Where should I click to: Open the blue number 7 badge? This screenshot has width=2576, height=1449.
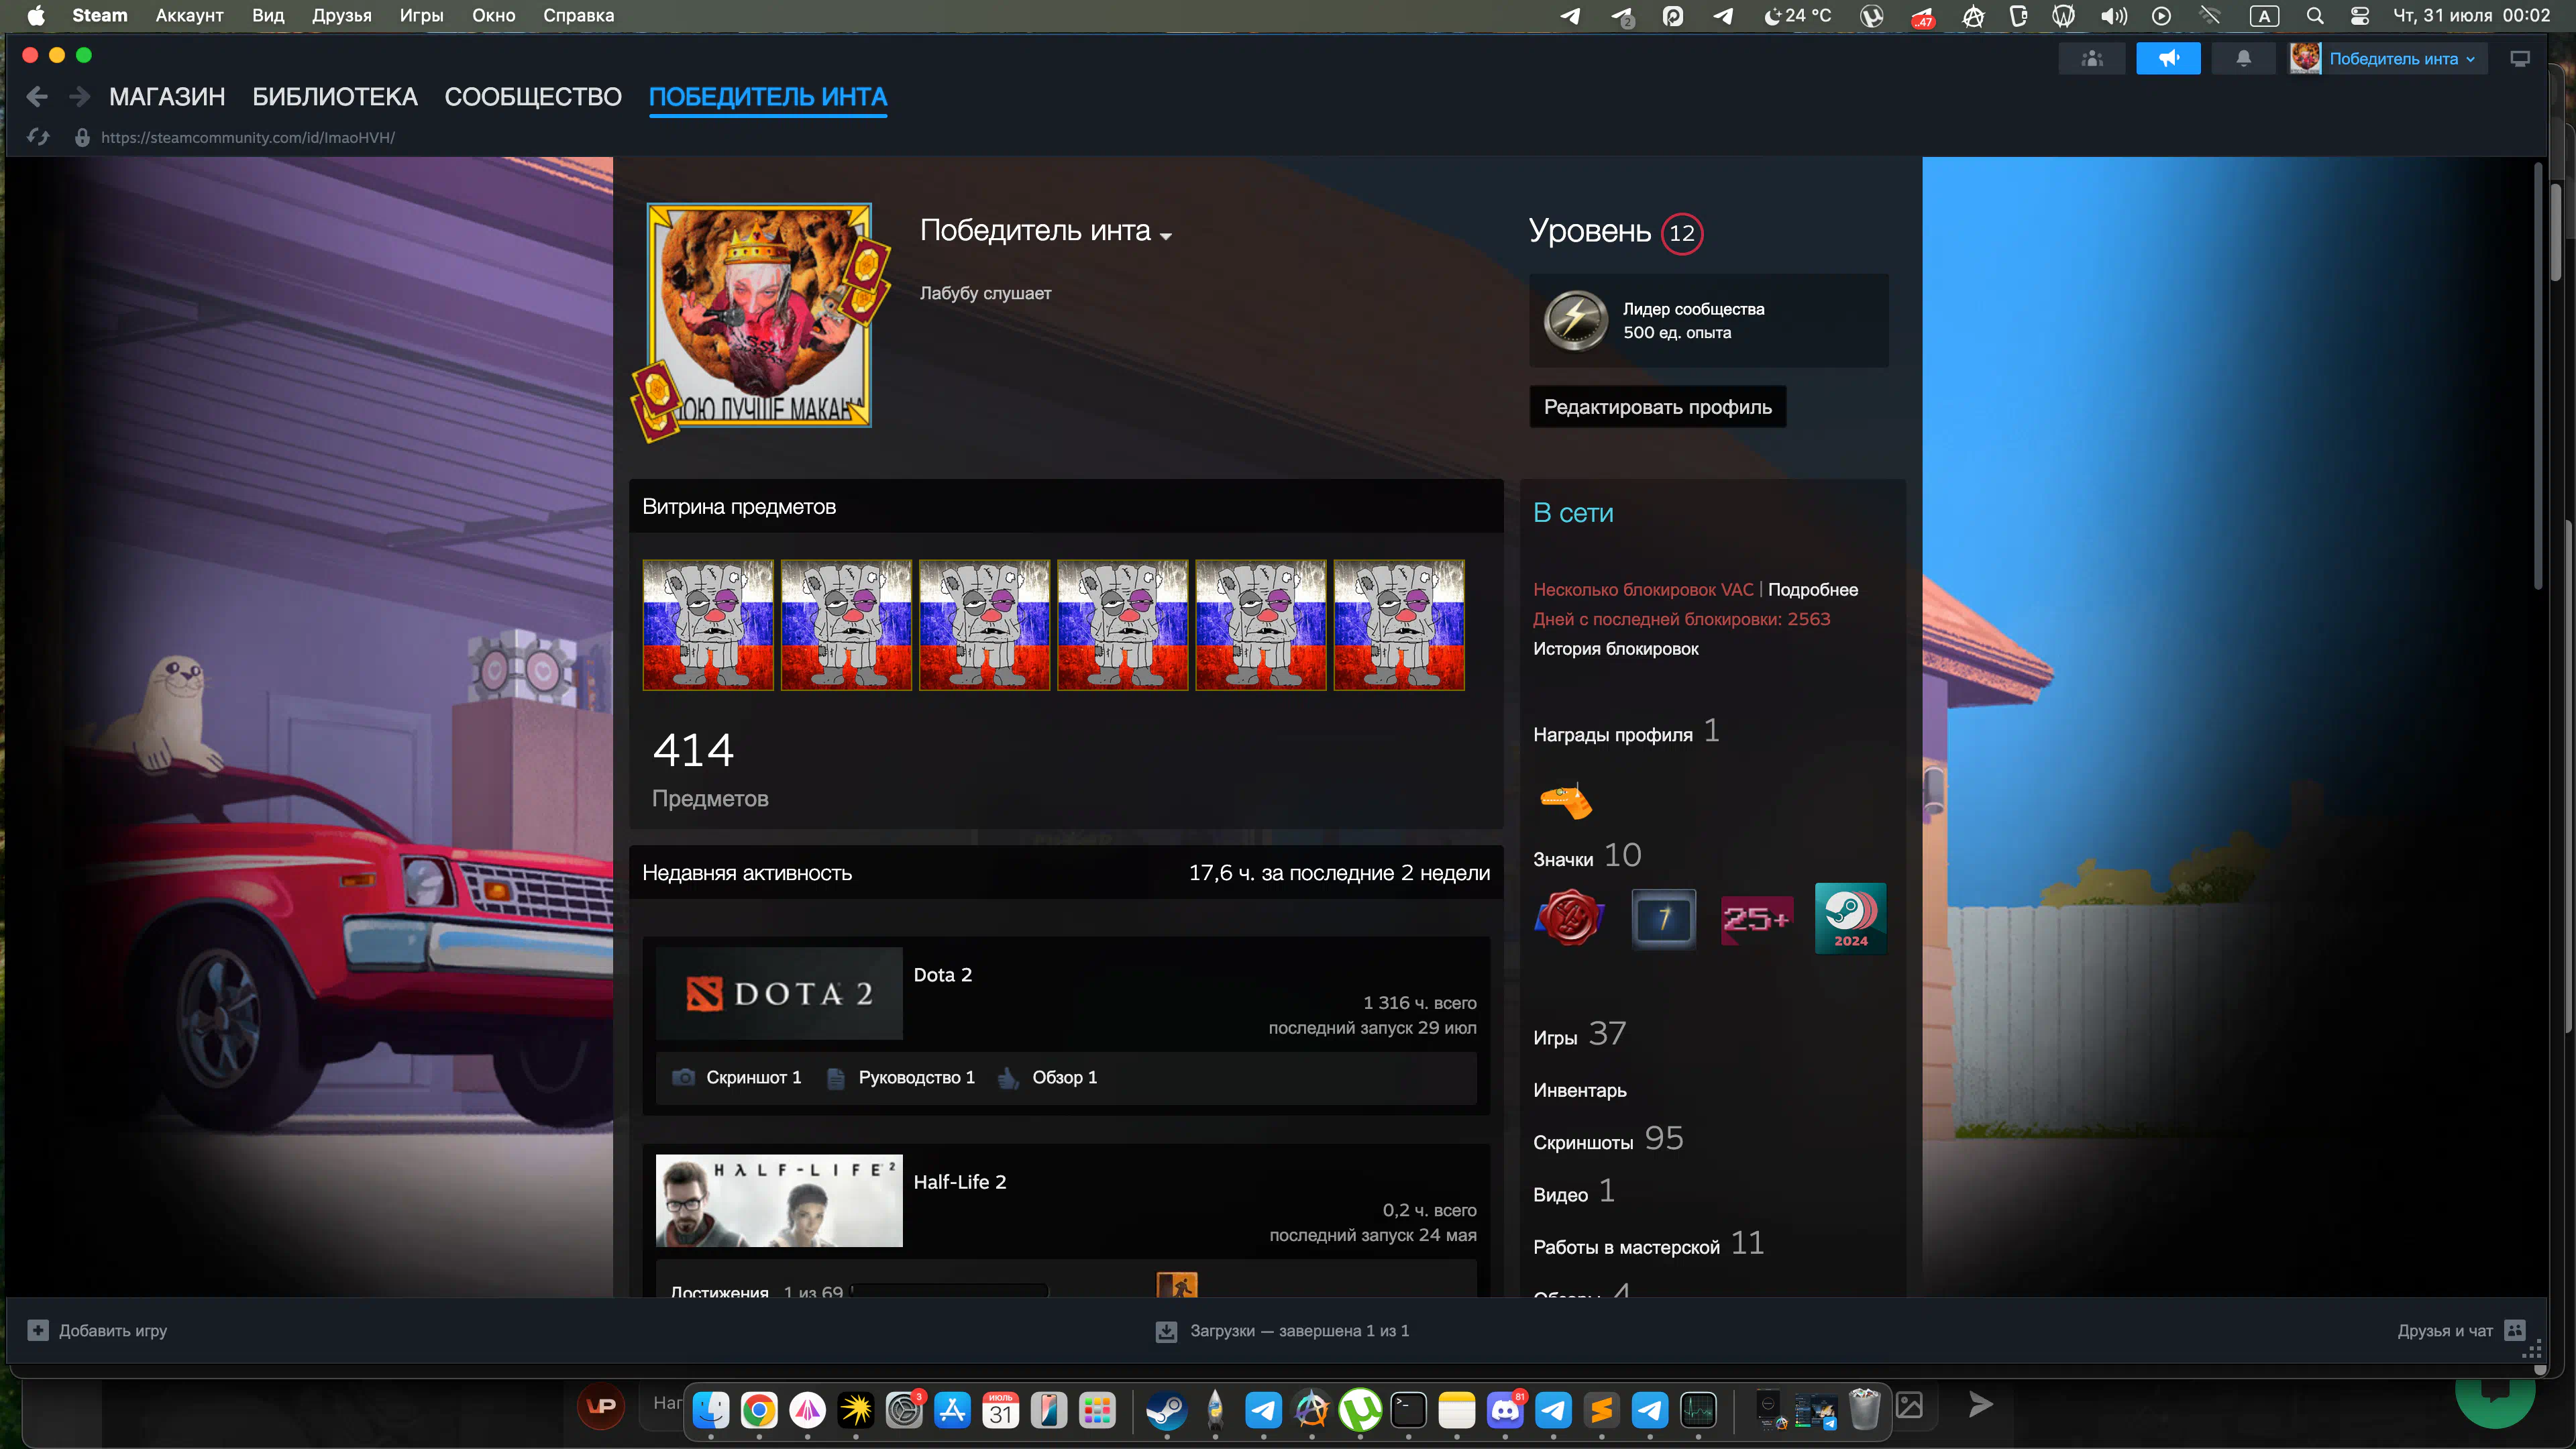tap(1663, 918)
